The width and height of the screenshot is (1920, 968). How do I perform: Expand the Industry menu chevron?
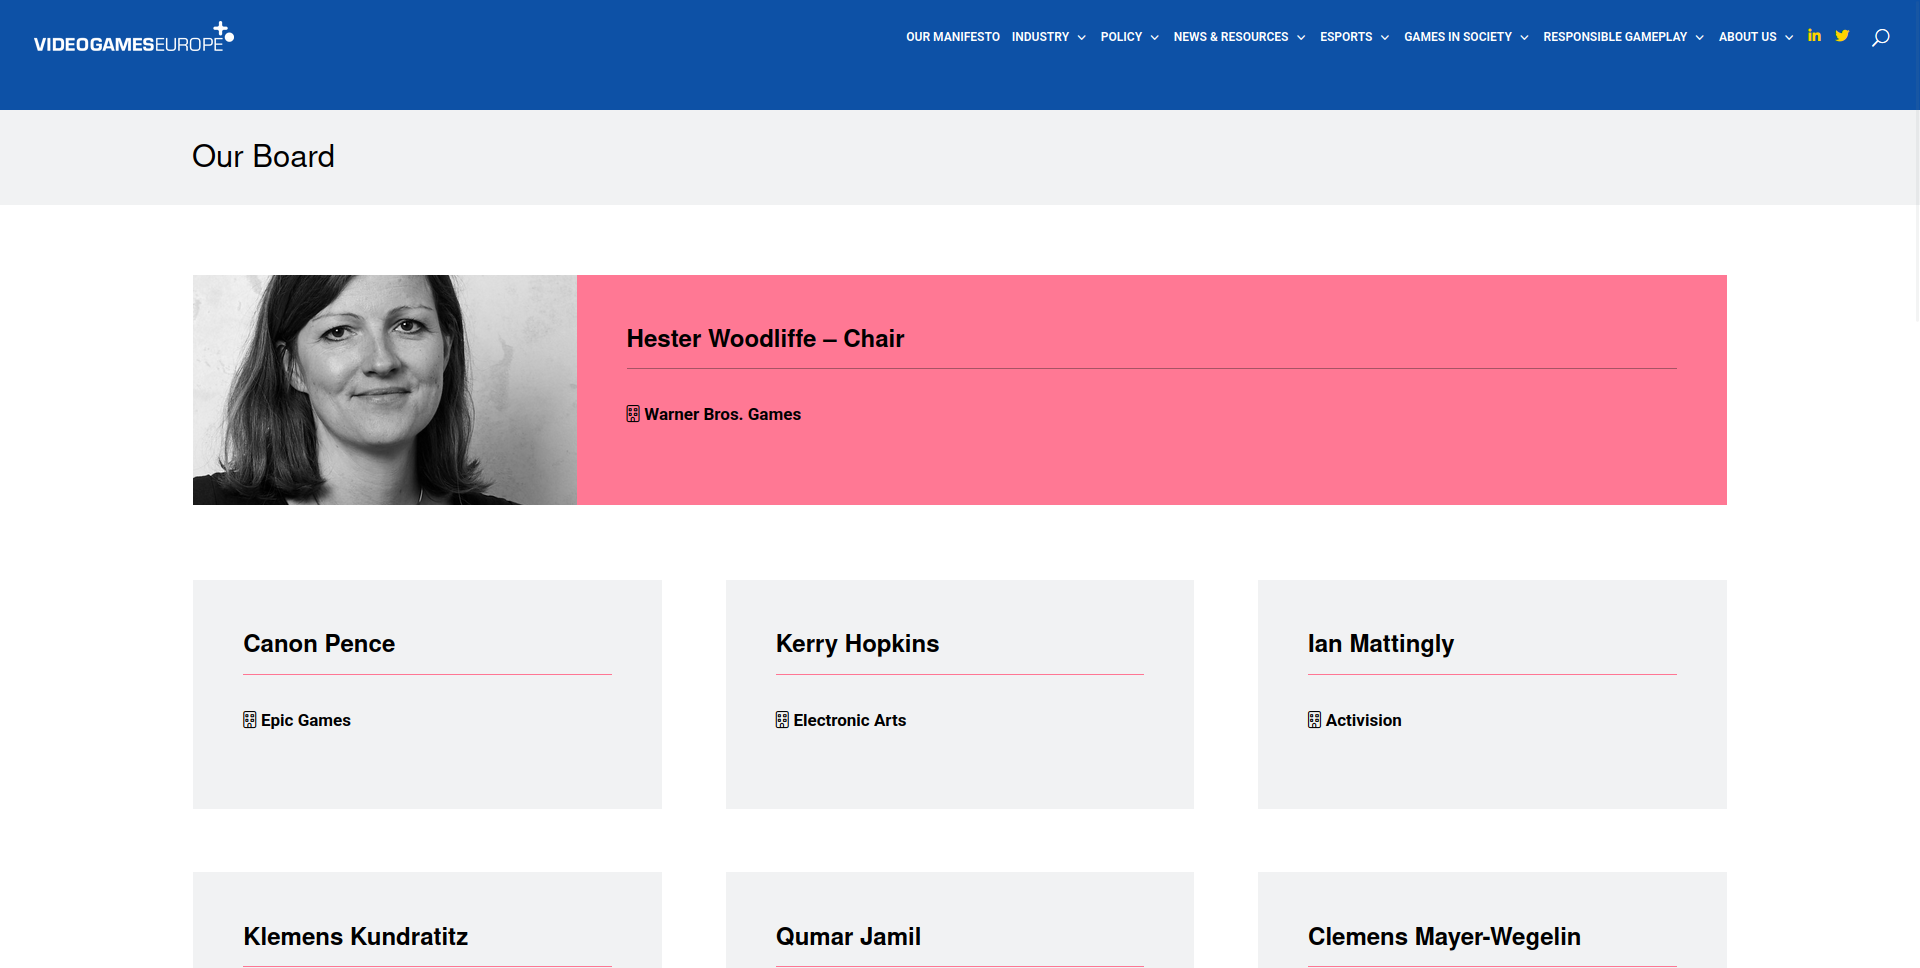pos(1081,37)
